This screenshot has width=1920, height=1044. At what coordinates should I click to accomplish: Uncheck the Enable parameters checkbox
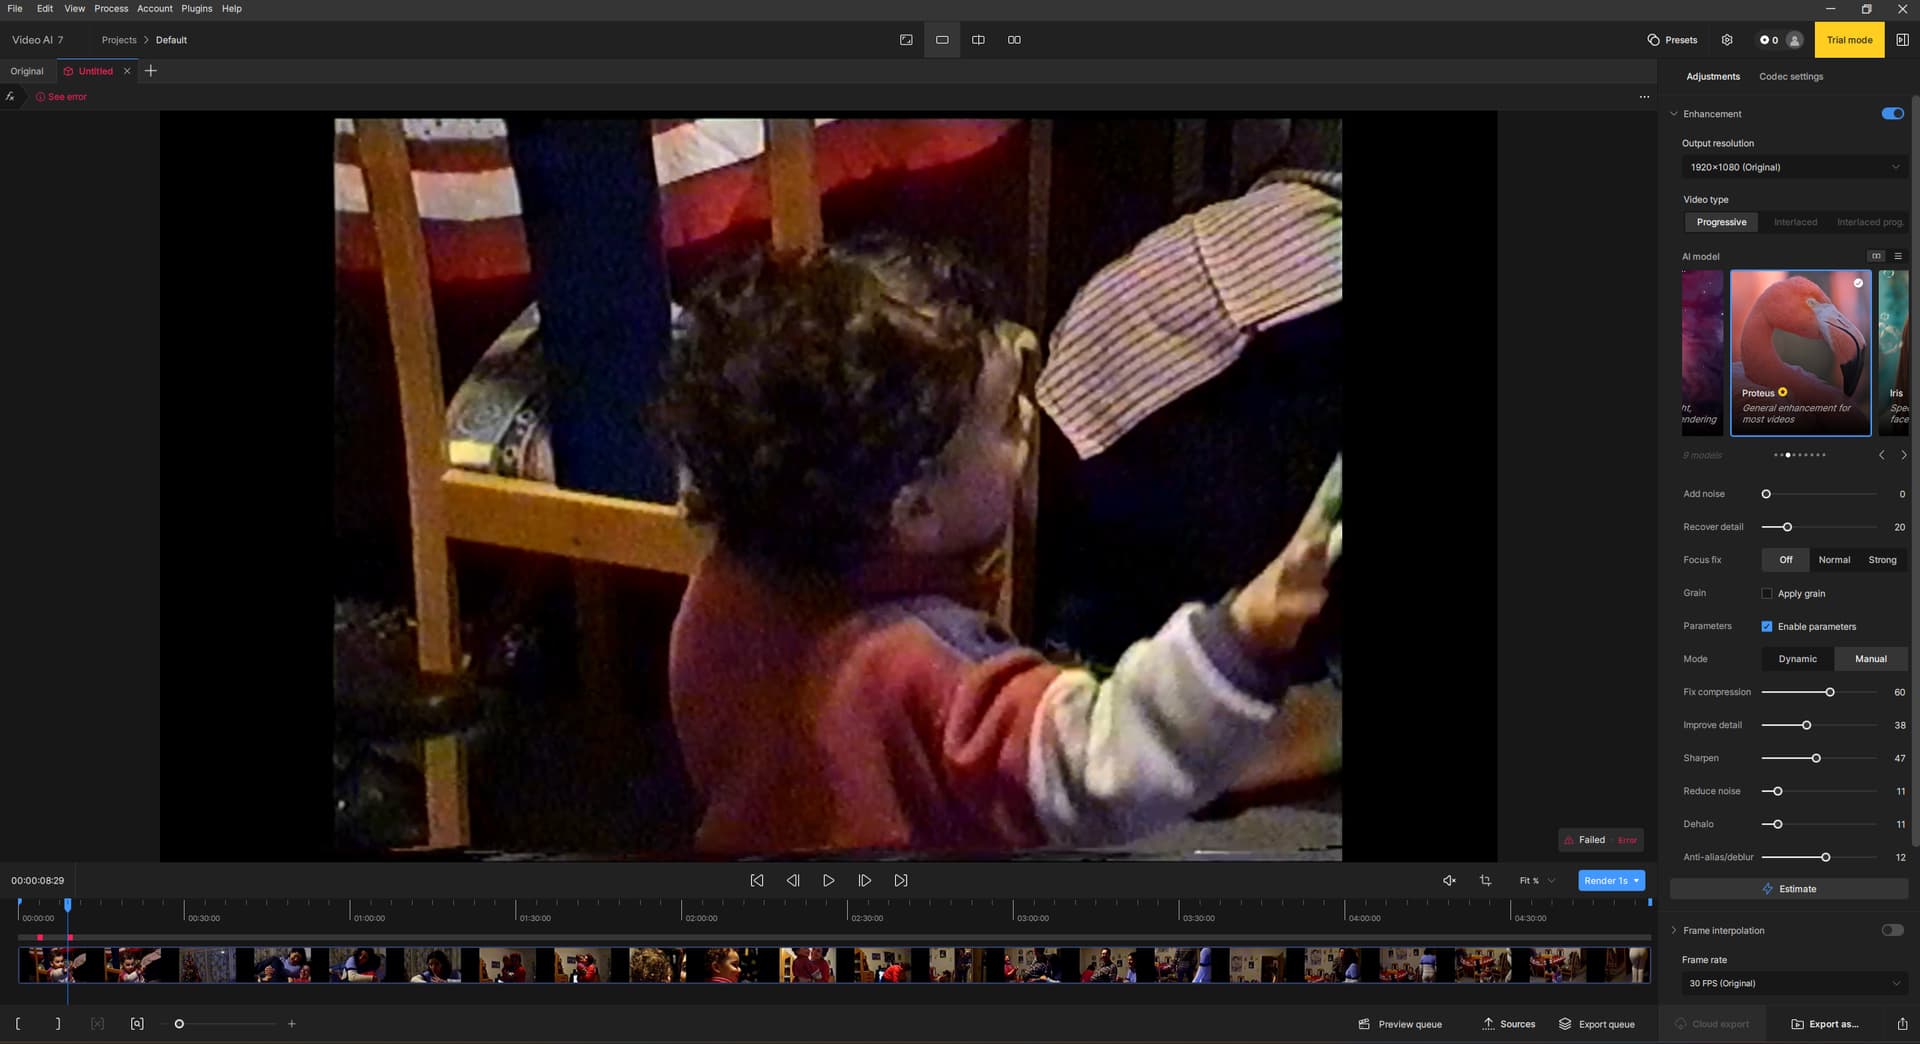[x=1767, y=626]
